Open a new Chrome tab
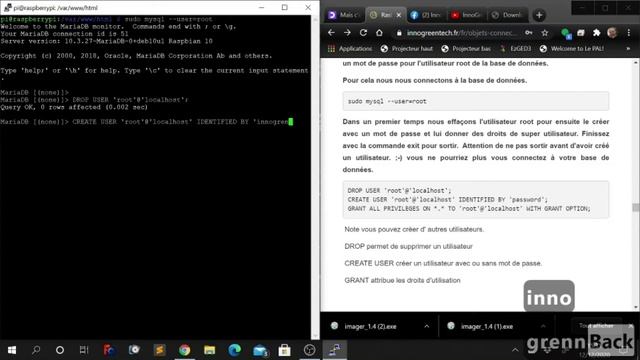Screen dimensions: 640x360 tap(539, 15)
